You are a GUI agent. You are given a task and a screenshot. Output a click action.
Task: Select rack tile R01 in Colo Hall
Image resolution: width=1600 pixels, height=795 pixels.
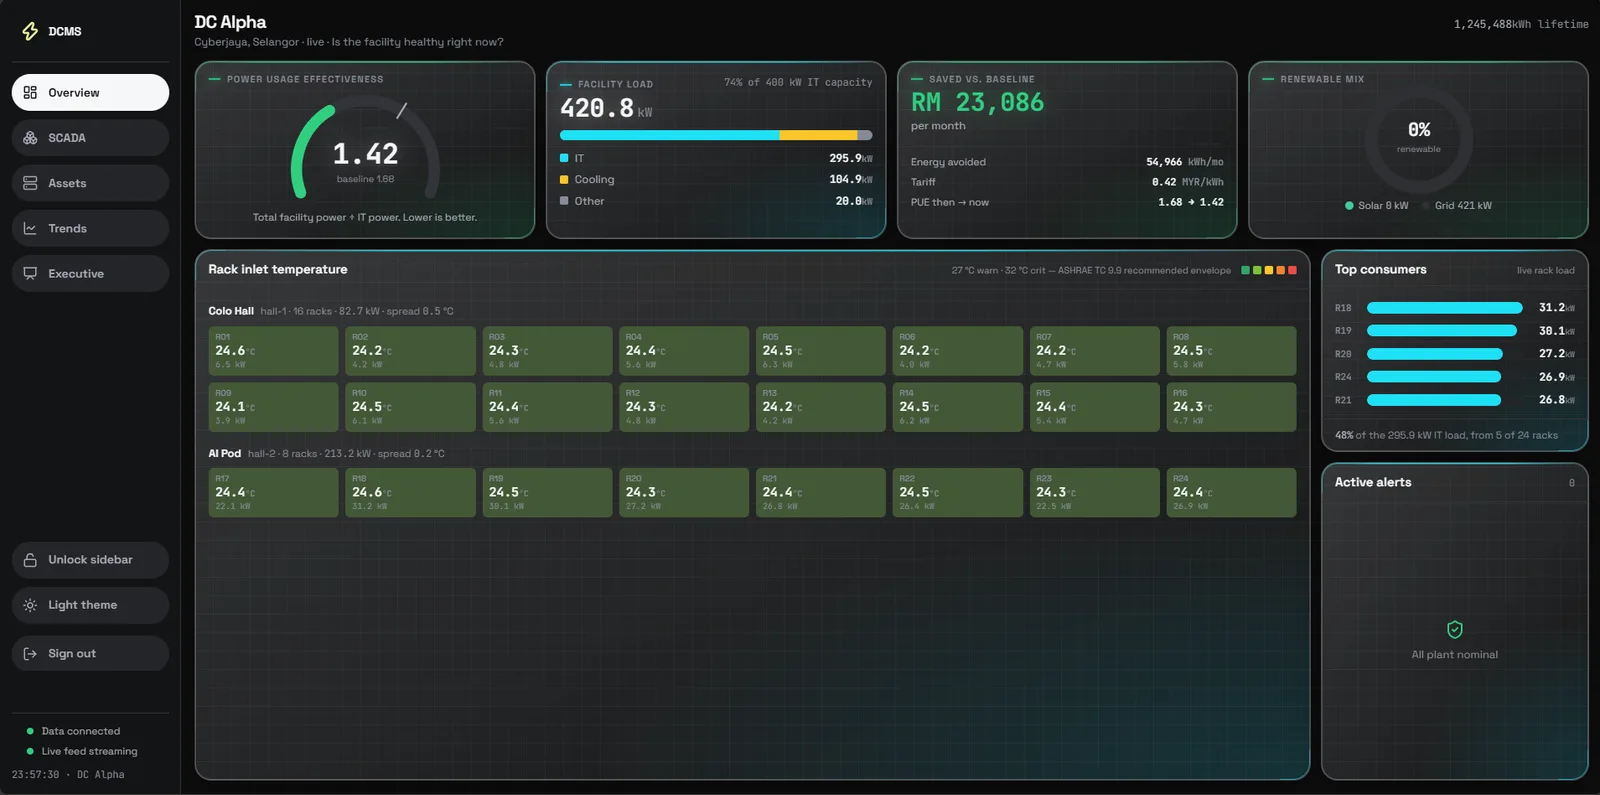tap(273, 351)
